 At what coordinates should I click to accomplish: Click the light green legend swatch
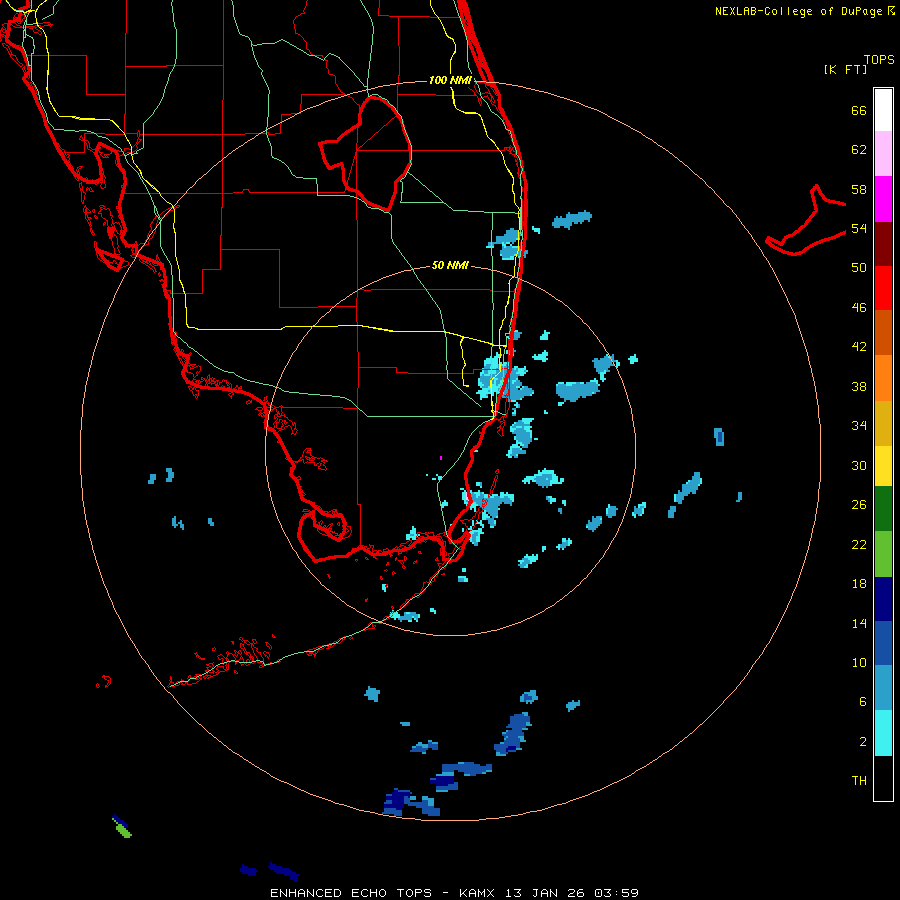point(883,554)
